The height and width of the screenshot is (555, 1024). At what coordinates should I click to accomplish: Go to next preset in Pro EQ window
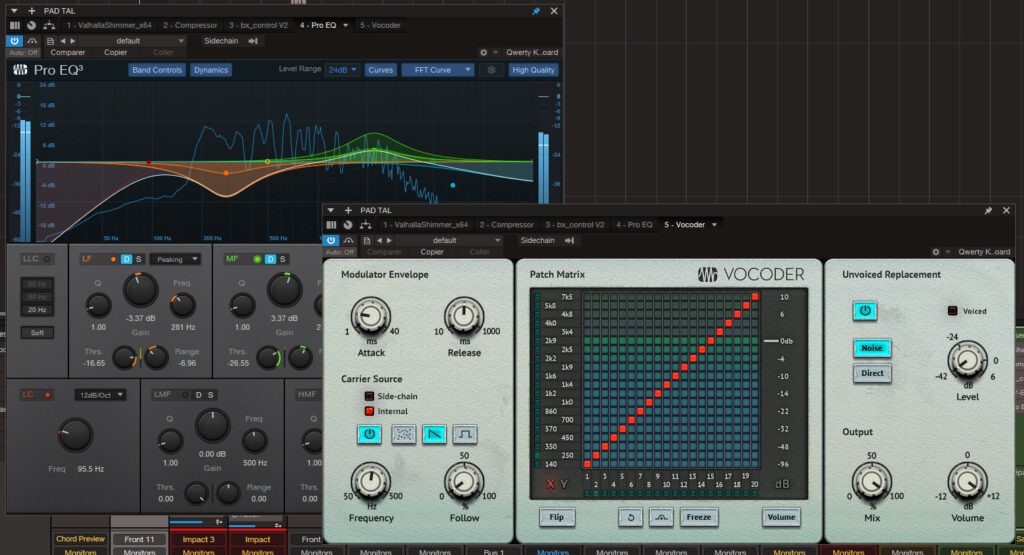(72, 40)
